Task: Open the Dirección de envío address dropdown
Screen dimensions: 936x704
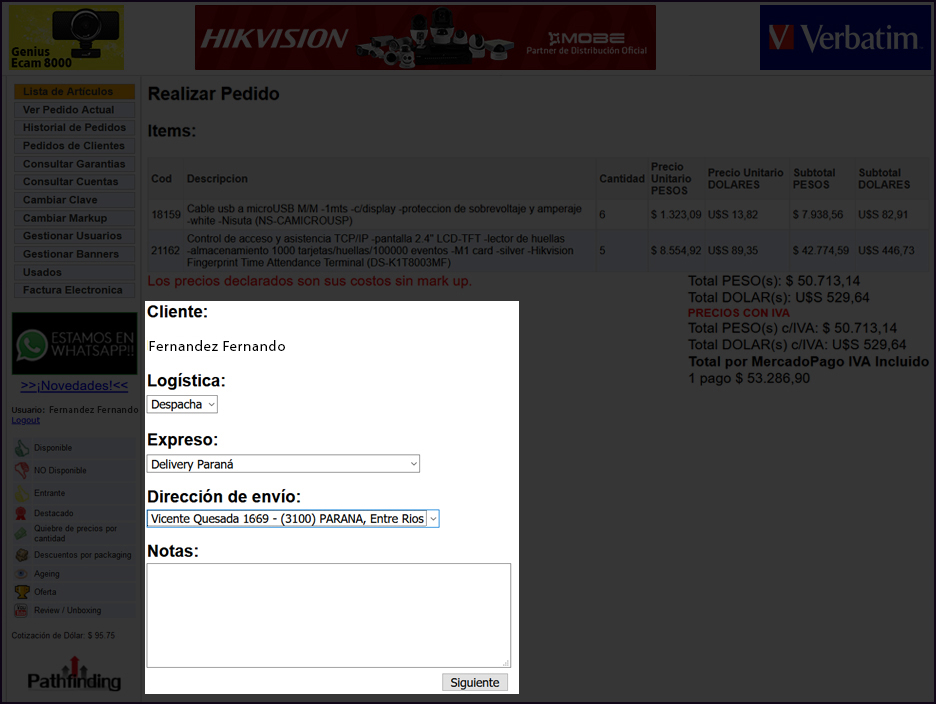Action: 292,518
